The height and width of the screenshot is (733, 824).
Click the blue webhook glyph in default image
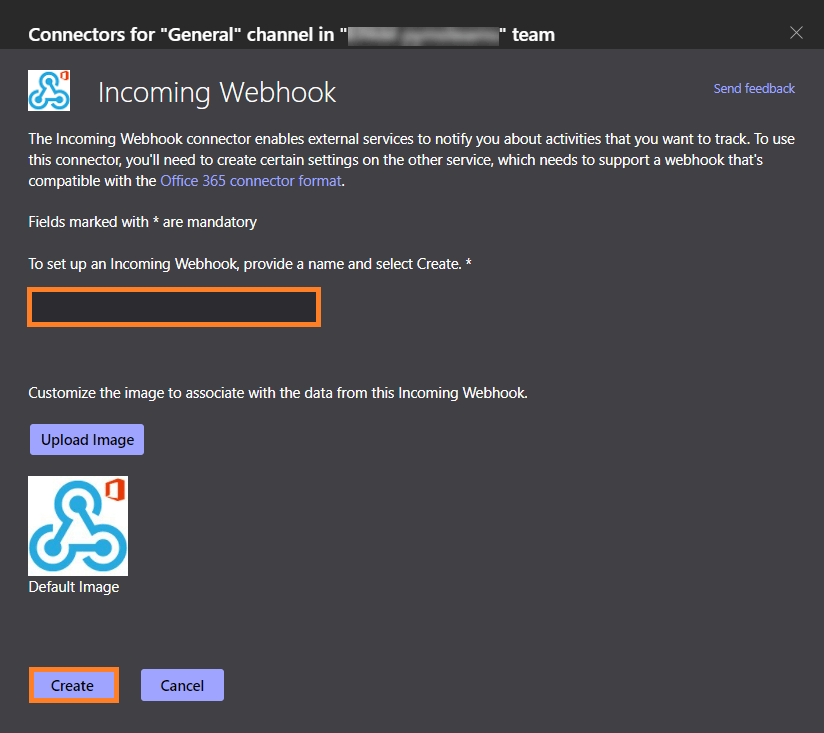coord(70,532)
